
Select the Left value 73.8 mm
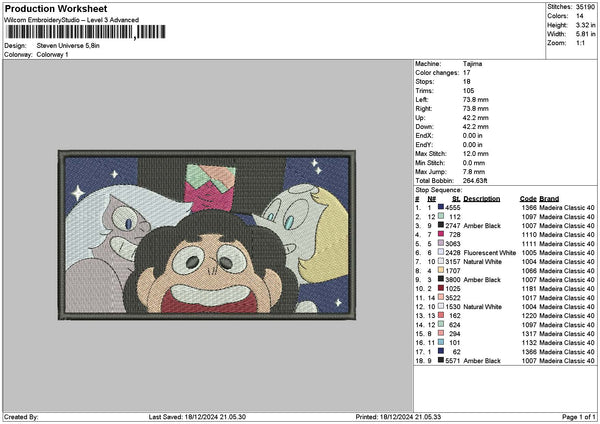(476, 99)
